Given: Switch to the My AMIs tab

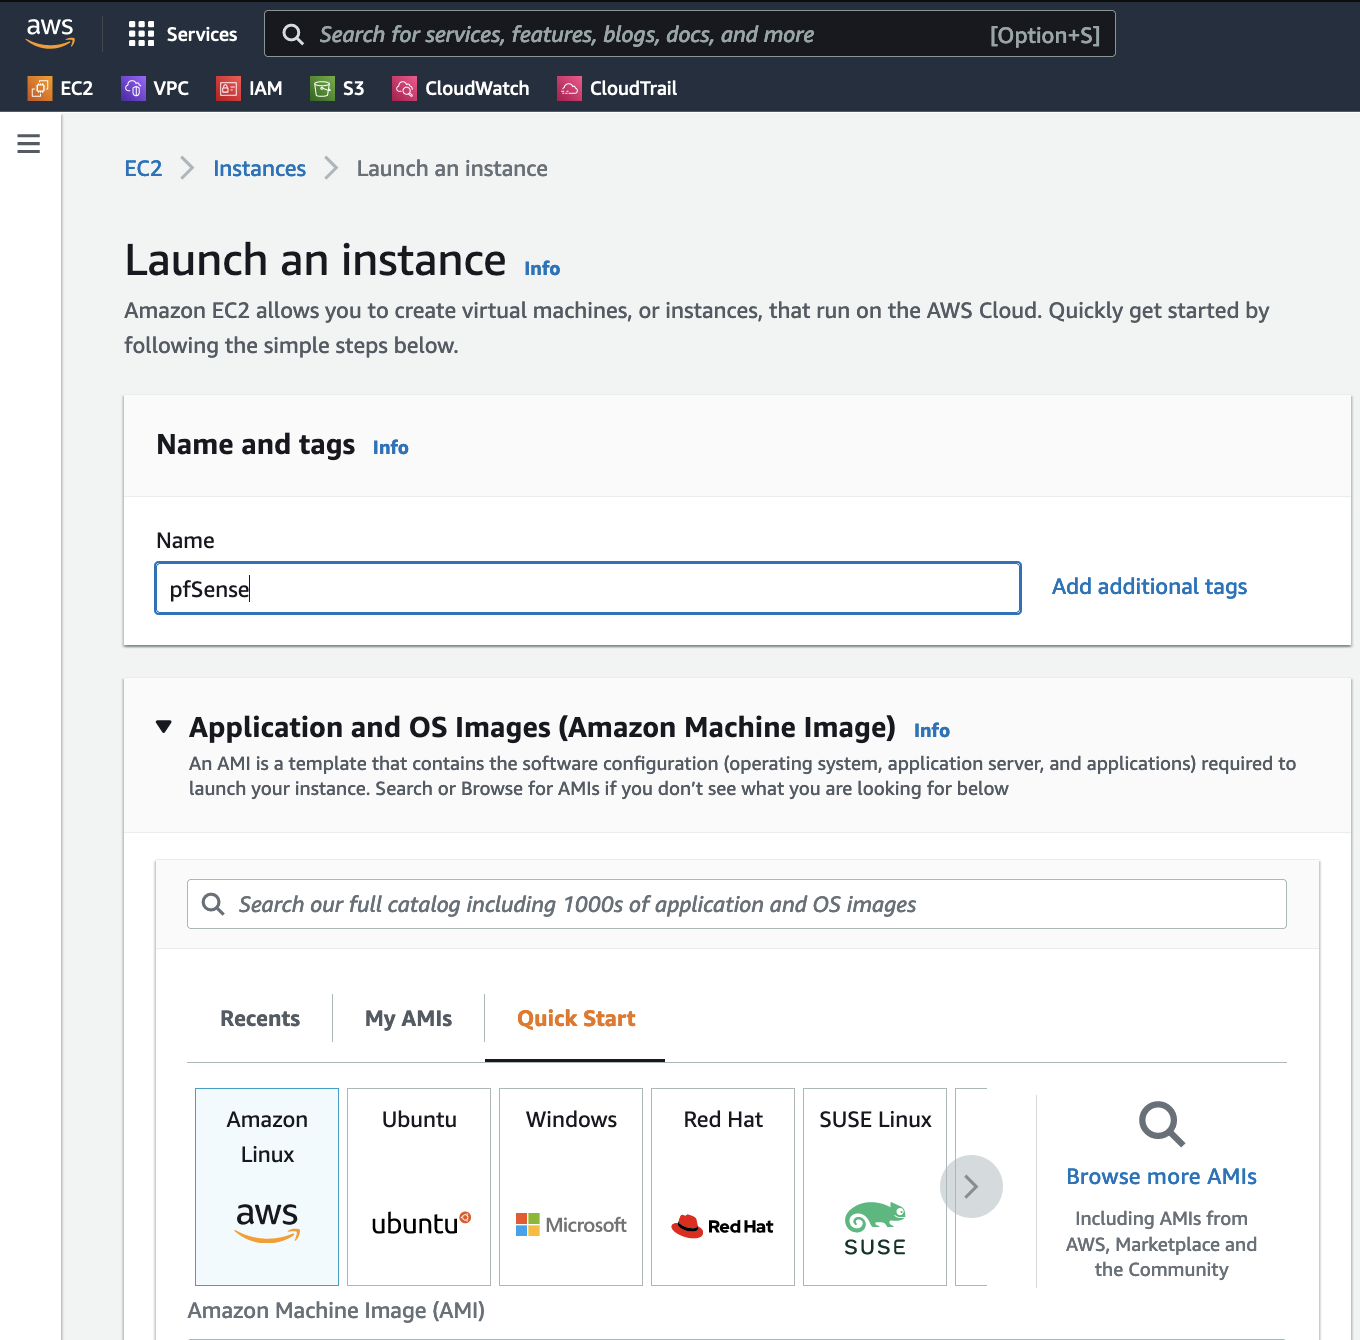Looking at the screenshot, I should 408,1018.
